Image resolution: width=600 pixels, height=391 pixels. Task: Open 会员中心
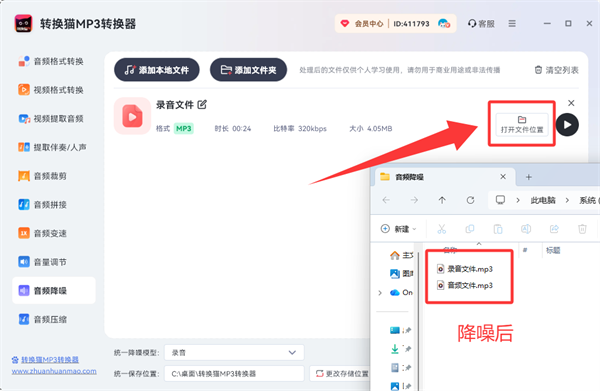tap(362, 24)
